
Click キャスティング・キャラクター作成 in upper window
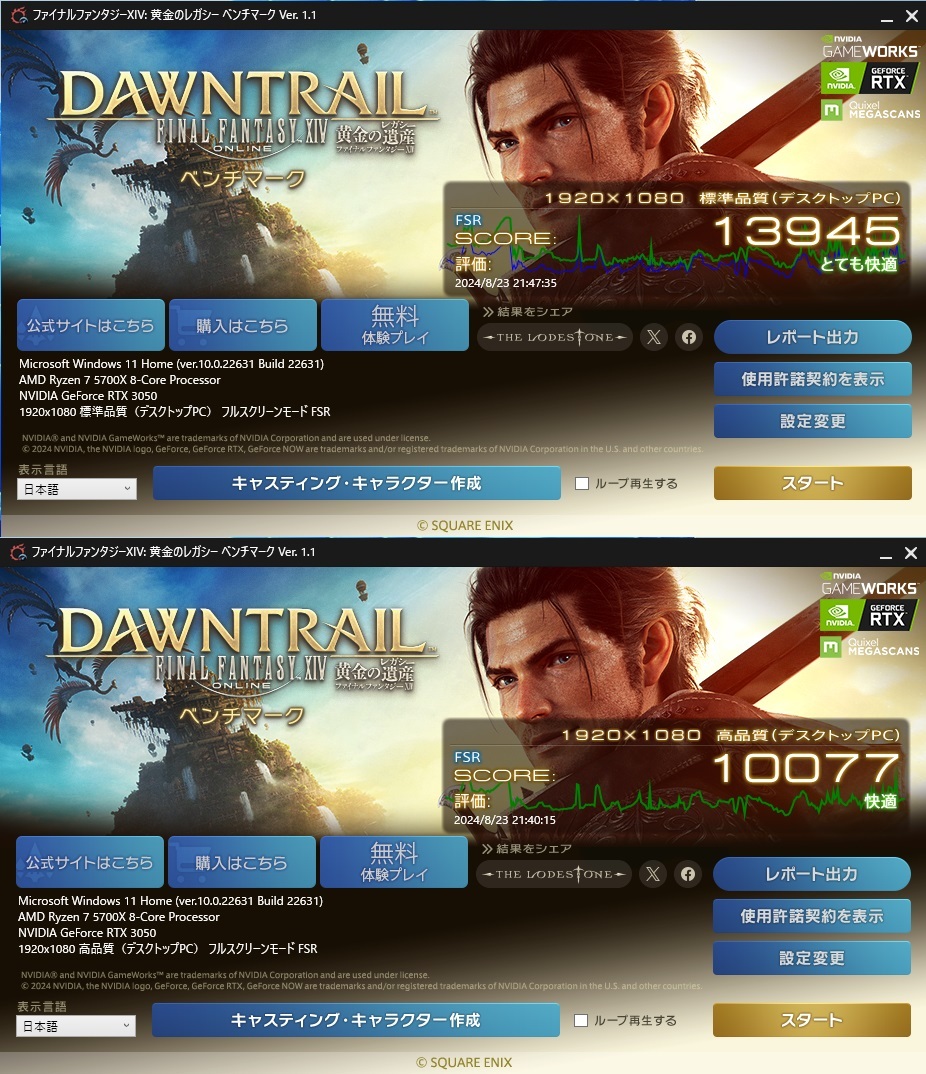pos(357,484)
